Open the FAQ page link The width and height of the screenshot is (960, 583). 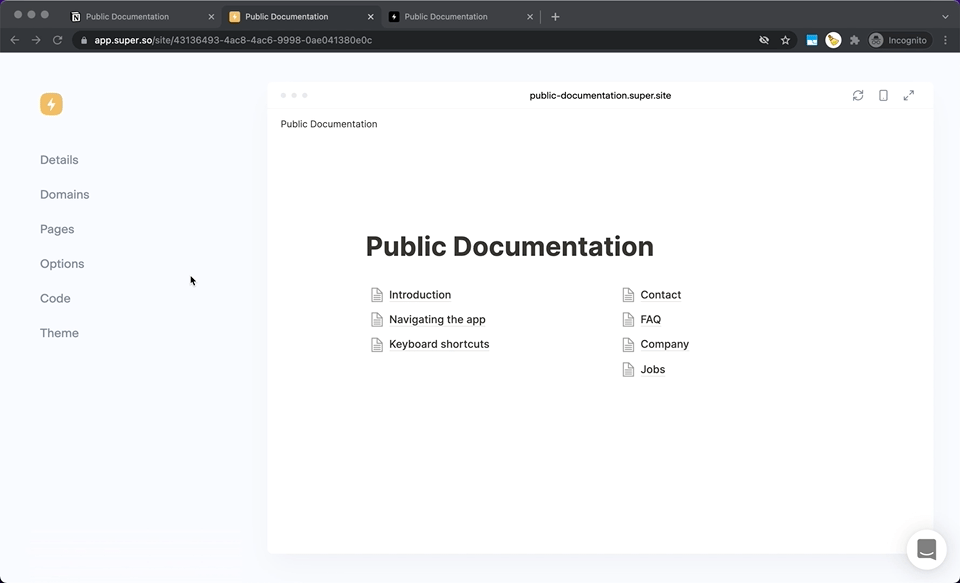point(650,320)
